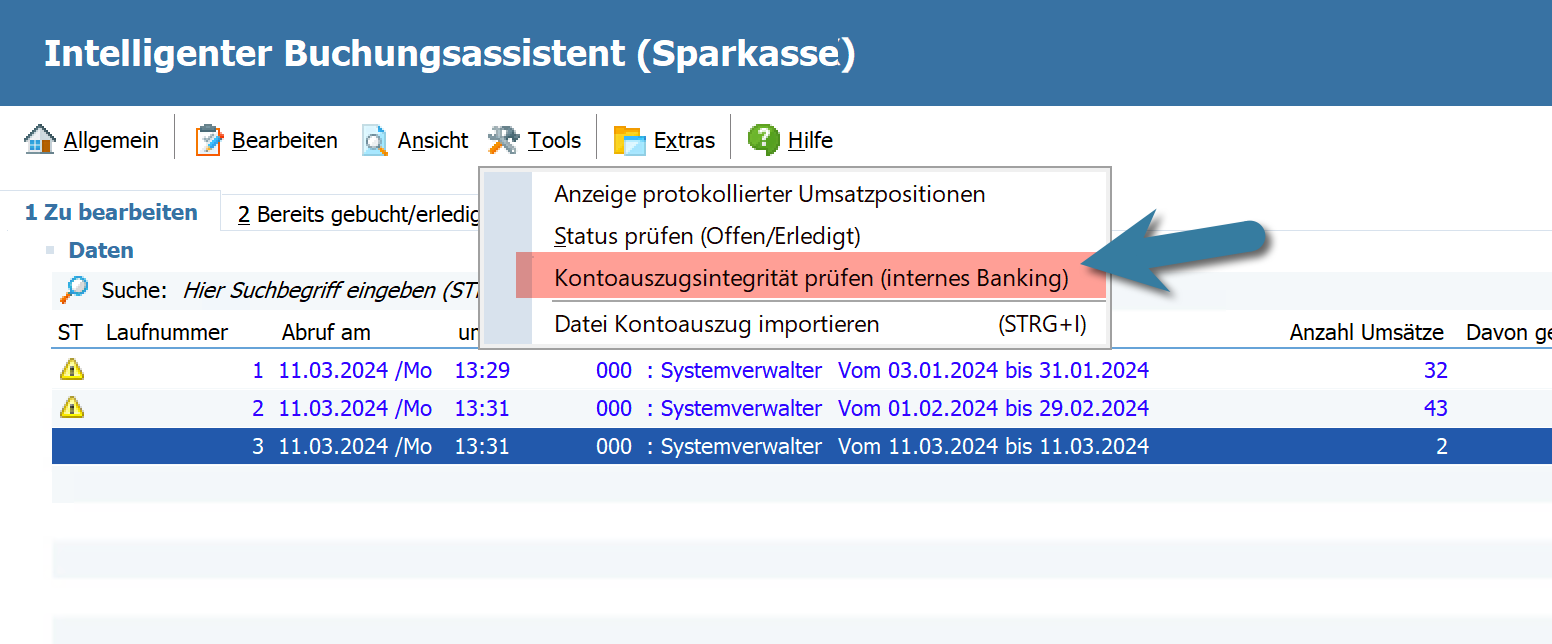Screen dimensions: 1552x644
Task: Select Anzeige protokollierter Umsatzpositionen menu entry
Action: coord(769,194)
